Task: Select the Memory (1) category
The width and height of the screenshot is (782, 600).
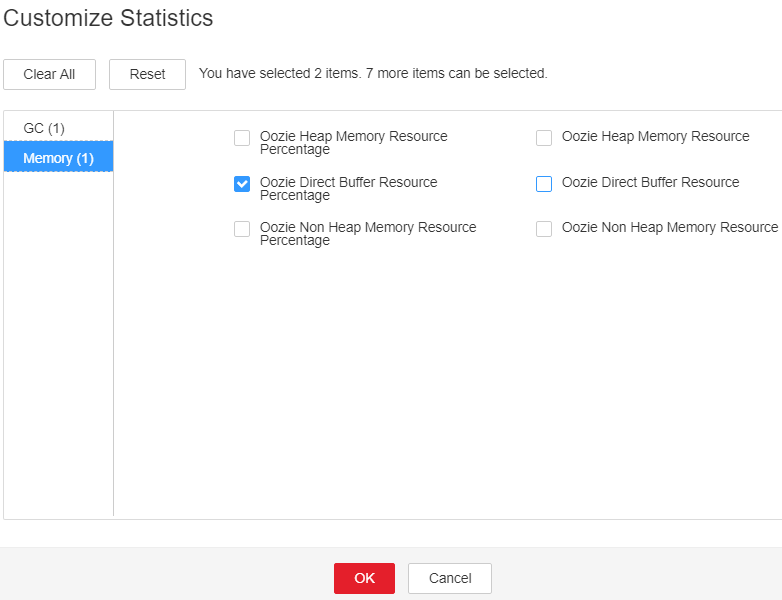Action: click(x=58, y=158)
